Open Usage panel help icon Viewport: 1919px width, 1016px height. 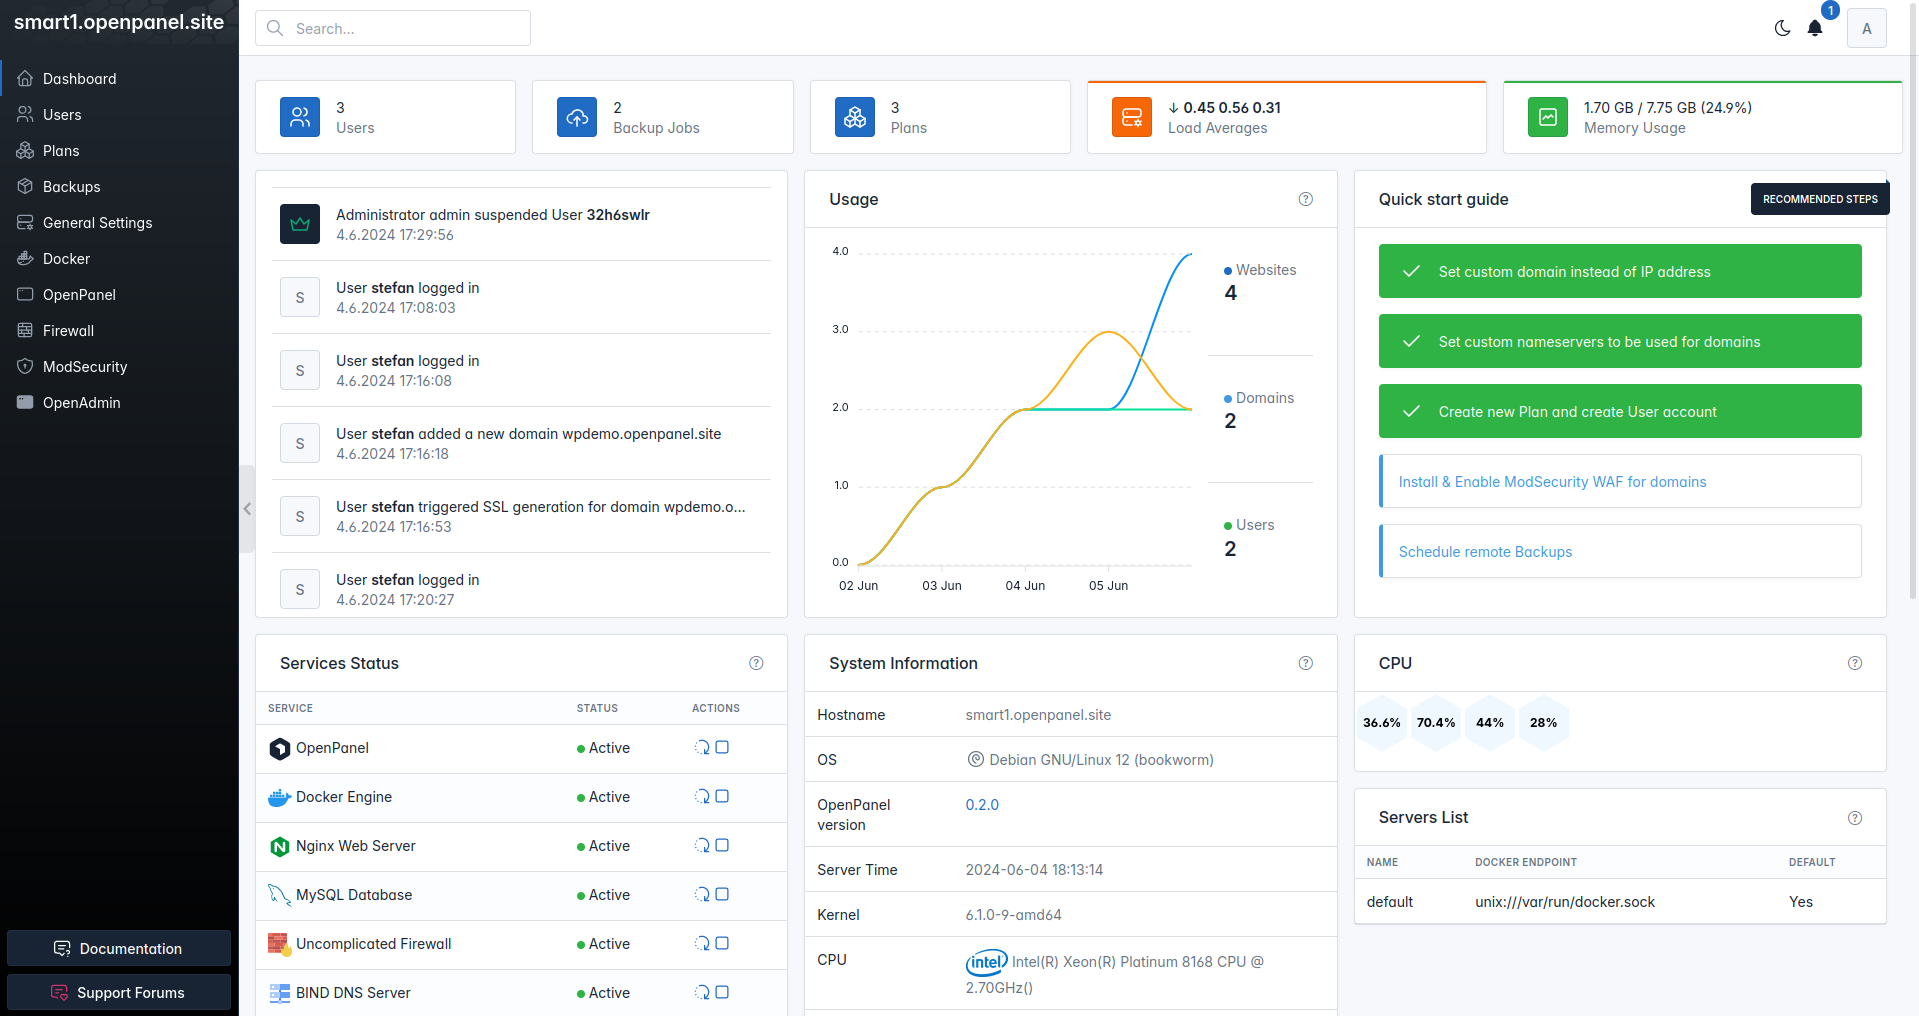pos(1305,199)
